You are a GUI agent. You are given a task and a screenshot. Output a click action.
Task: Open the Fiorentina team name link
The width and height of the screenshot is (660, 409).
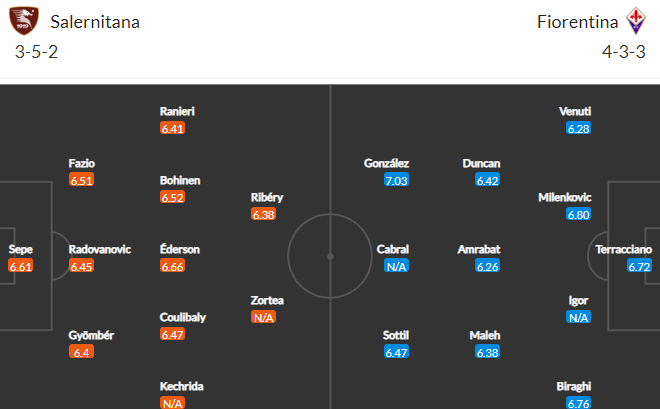click(x=577, y=22)
